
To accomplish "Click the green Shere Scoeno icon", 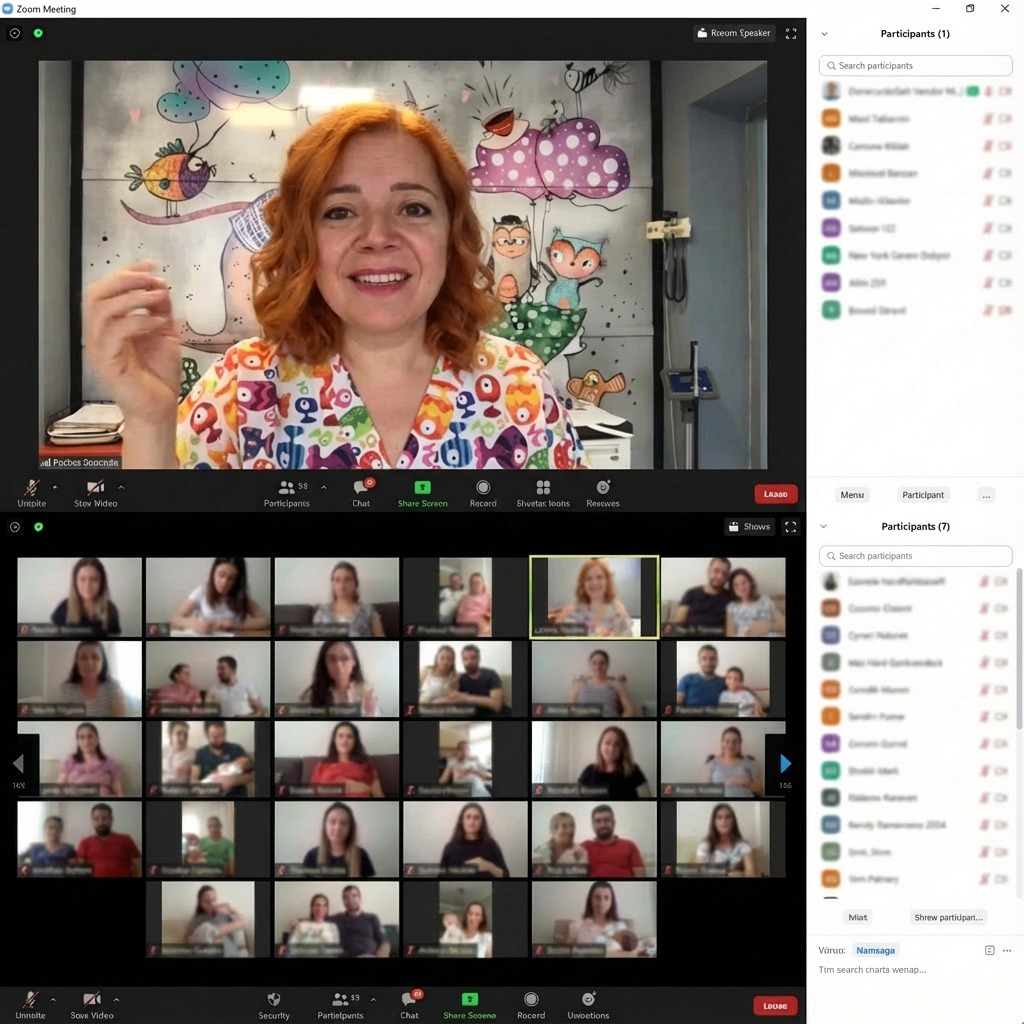I will 470,999.
